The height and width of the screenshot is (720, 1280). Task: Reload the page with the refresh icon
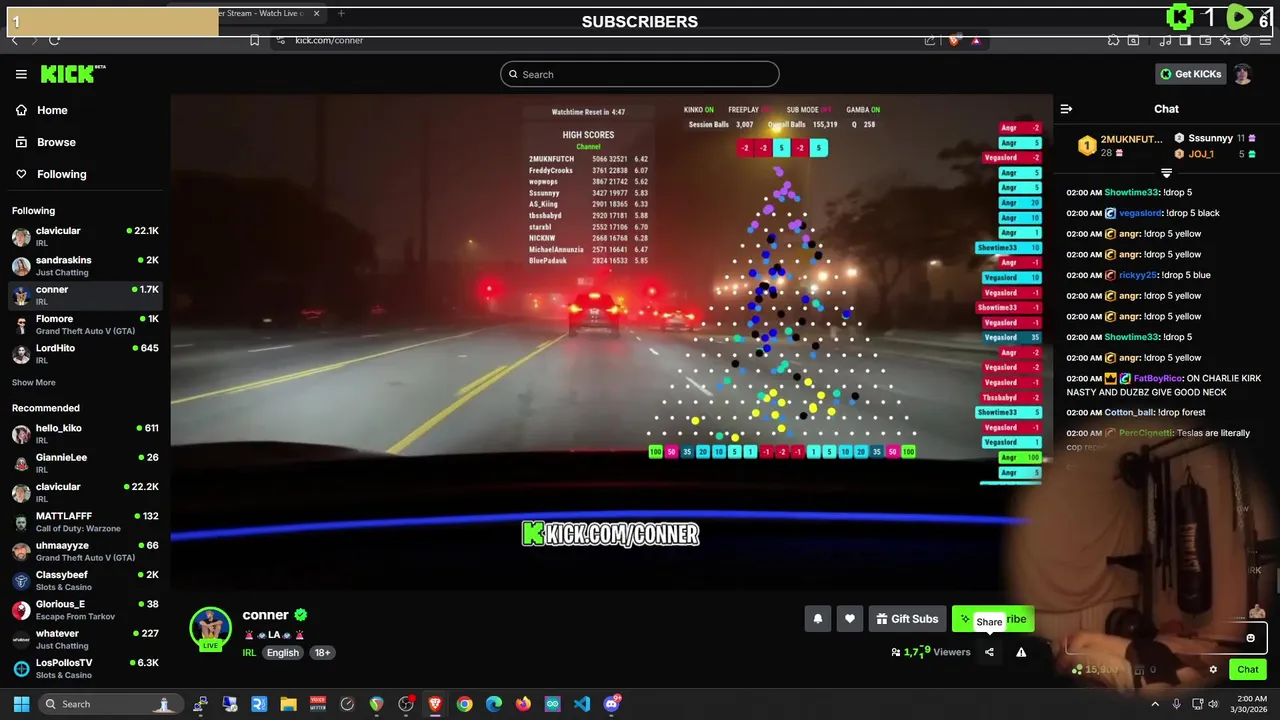pos(54,40)
